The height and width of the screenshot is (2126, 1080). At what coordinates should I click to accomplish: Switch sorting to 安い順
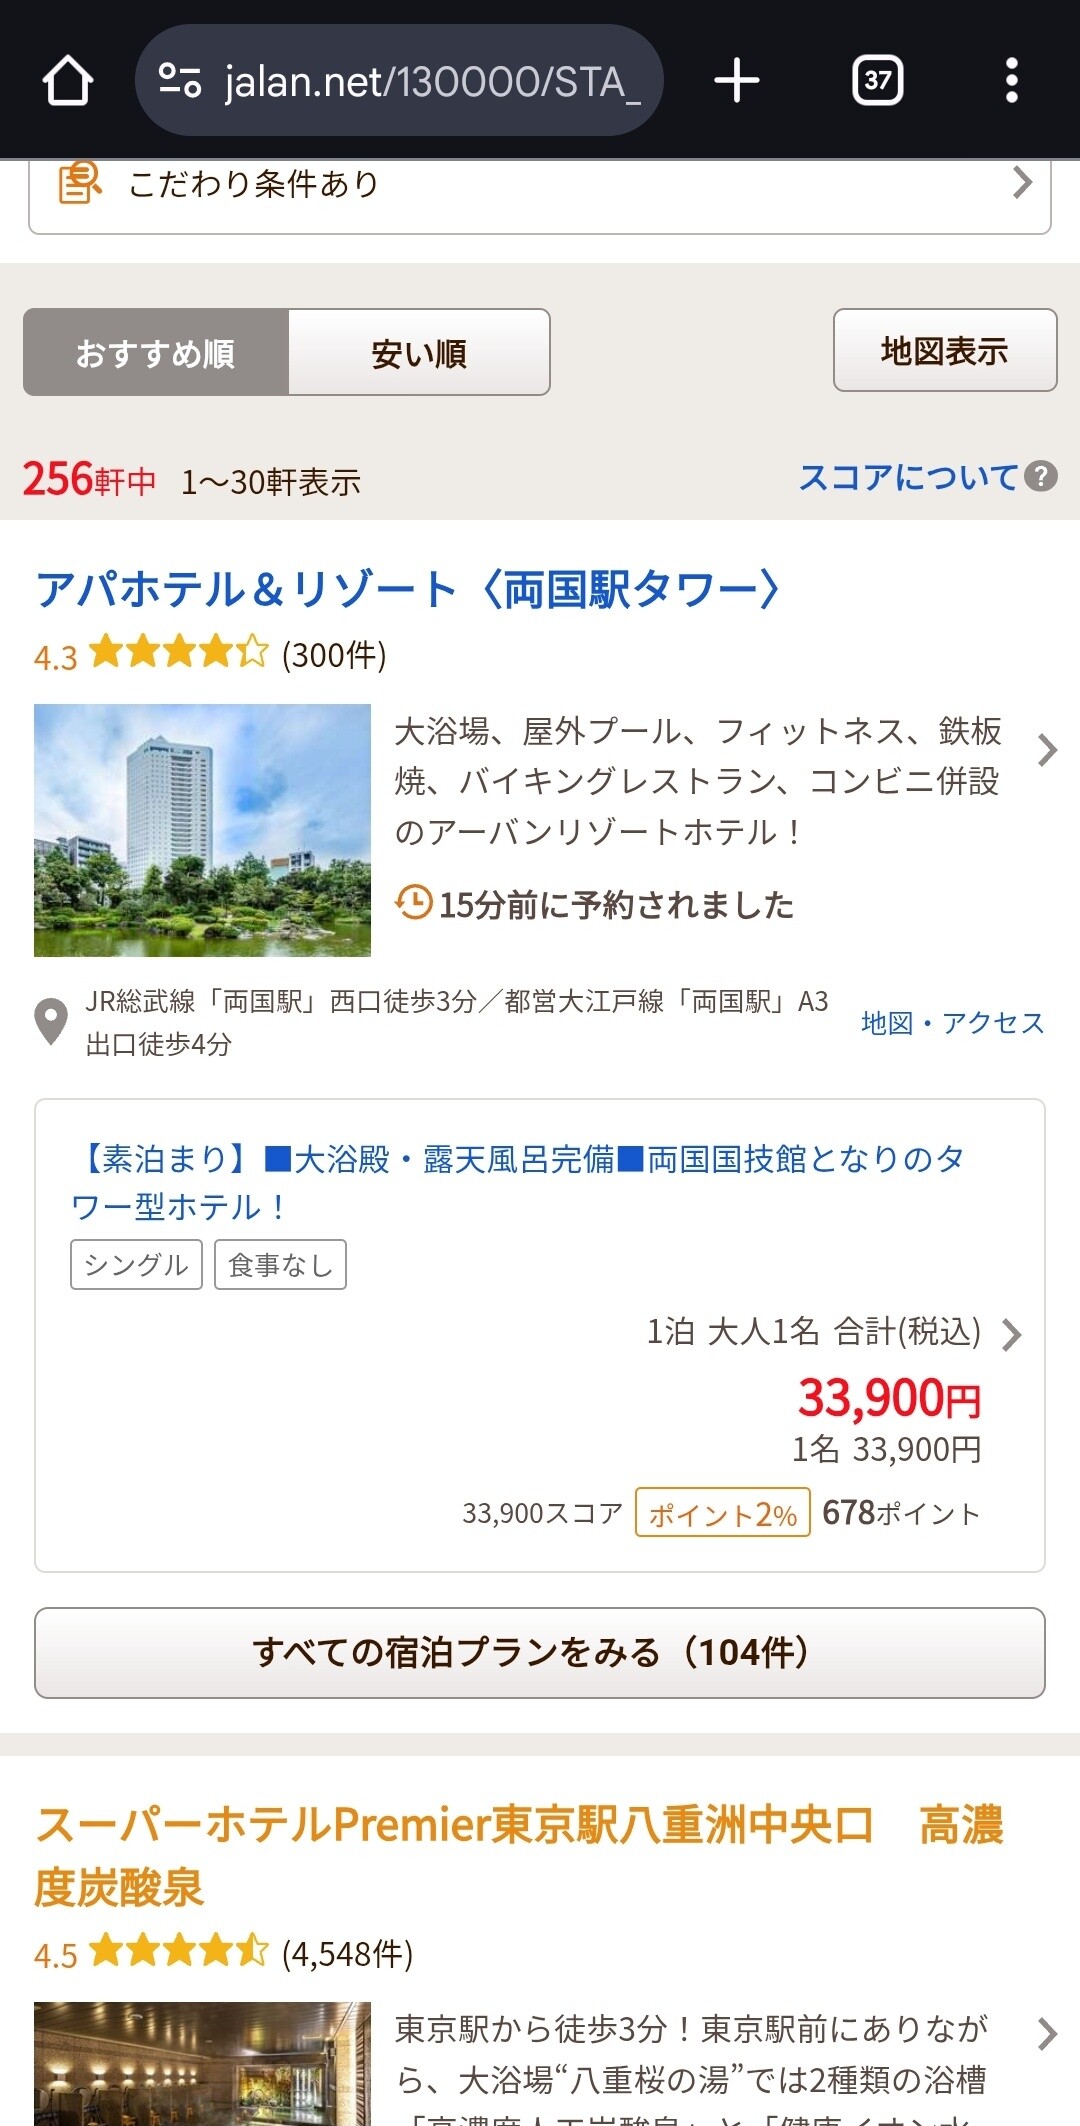[x=419, y=353]
